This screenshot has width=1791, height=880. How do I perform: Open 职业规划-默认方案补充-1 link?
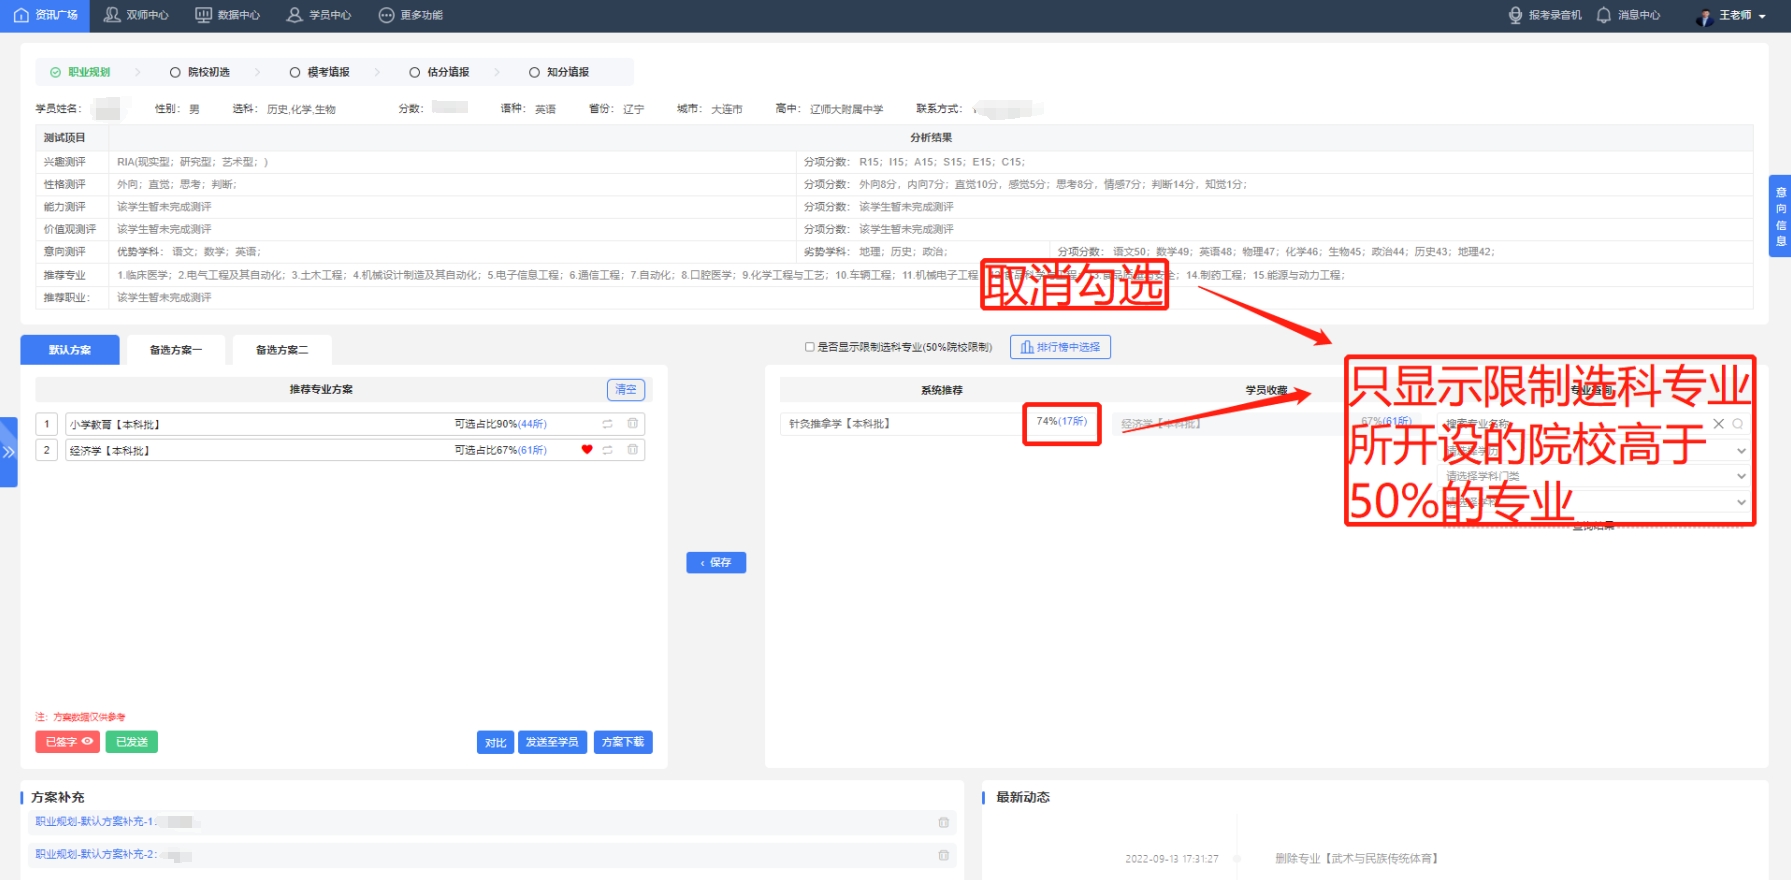96,822
